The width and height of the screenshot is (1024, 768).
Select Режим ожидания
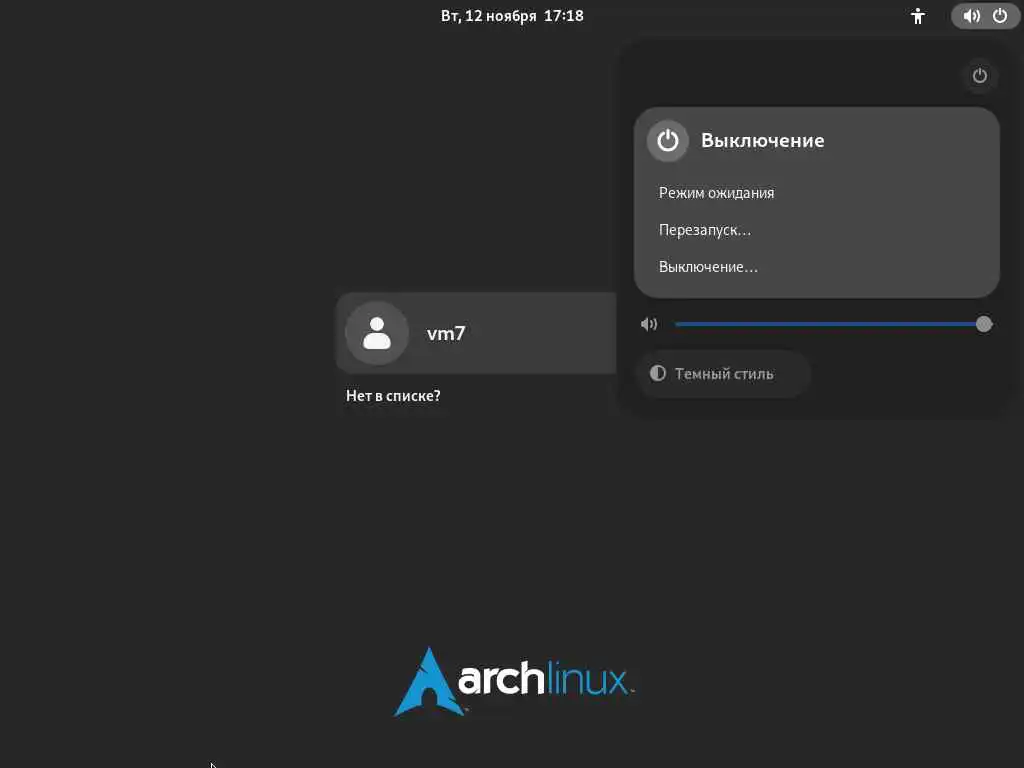[816, 193]
